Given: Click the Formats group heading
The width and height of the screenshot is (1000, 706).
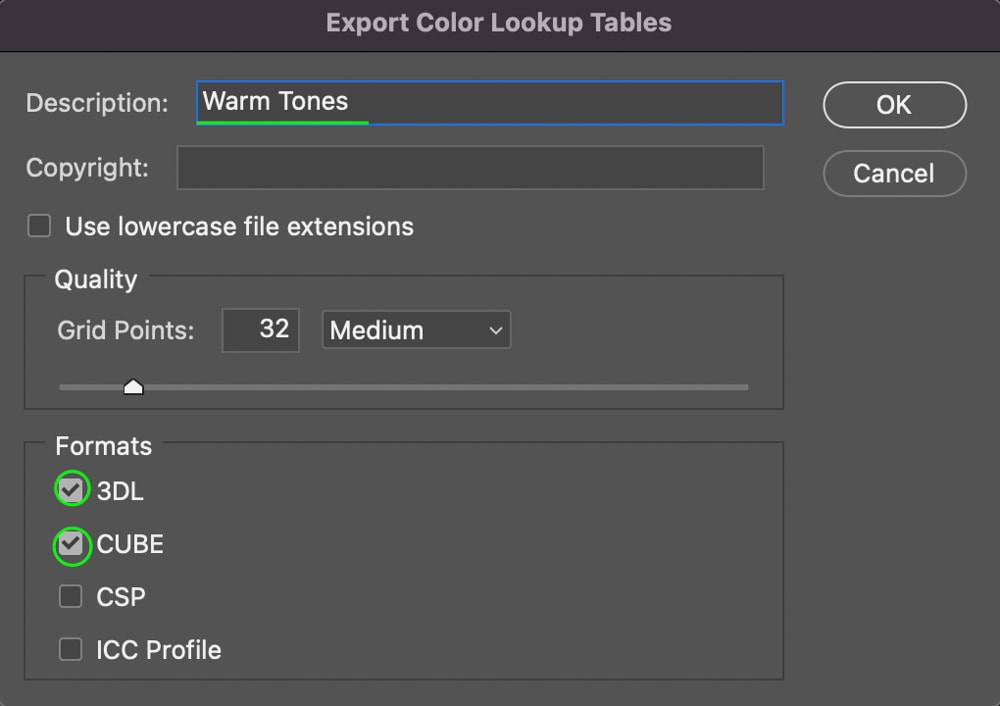Looking at the screenshot, I should 104,446.
